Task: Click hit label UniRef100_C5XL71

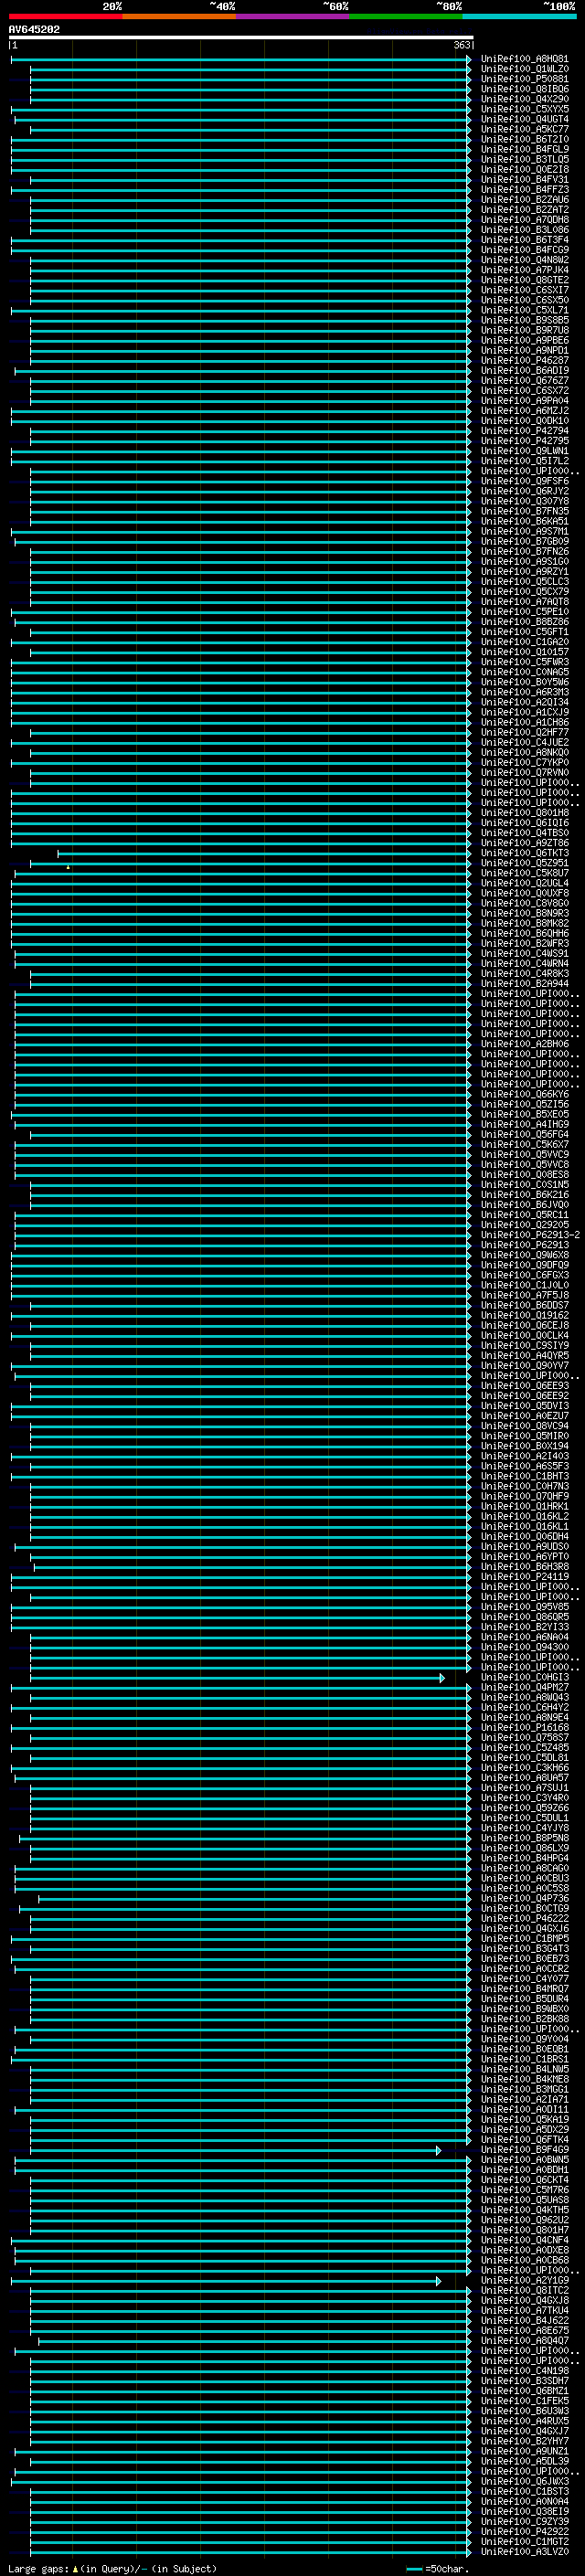Action: 524,310
